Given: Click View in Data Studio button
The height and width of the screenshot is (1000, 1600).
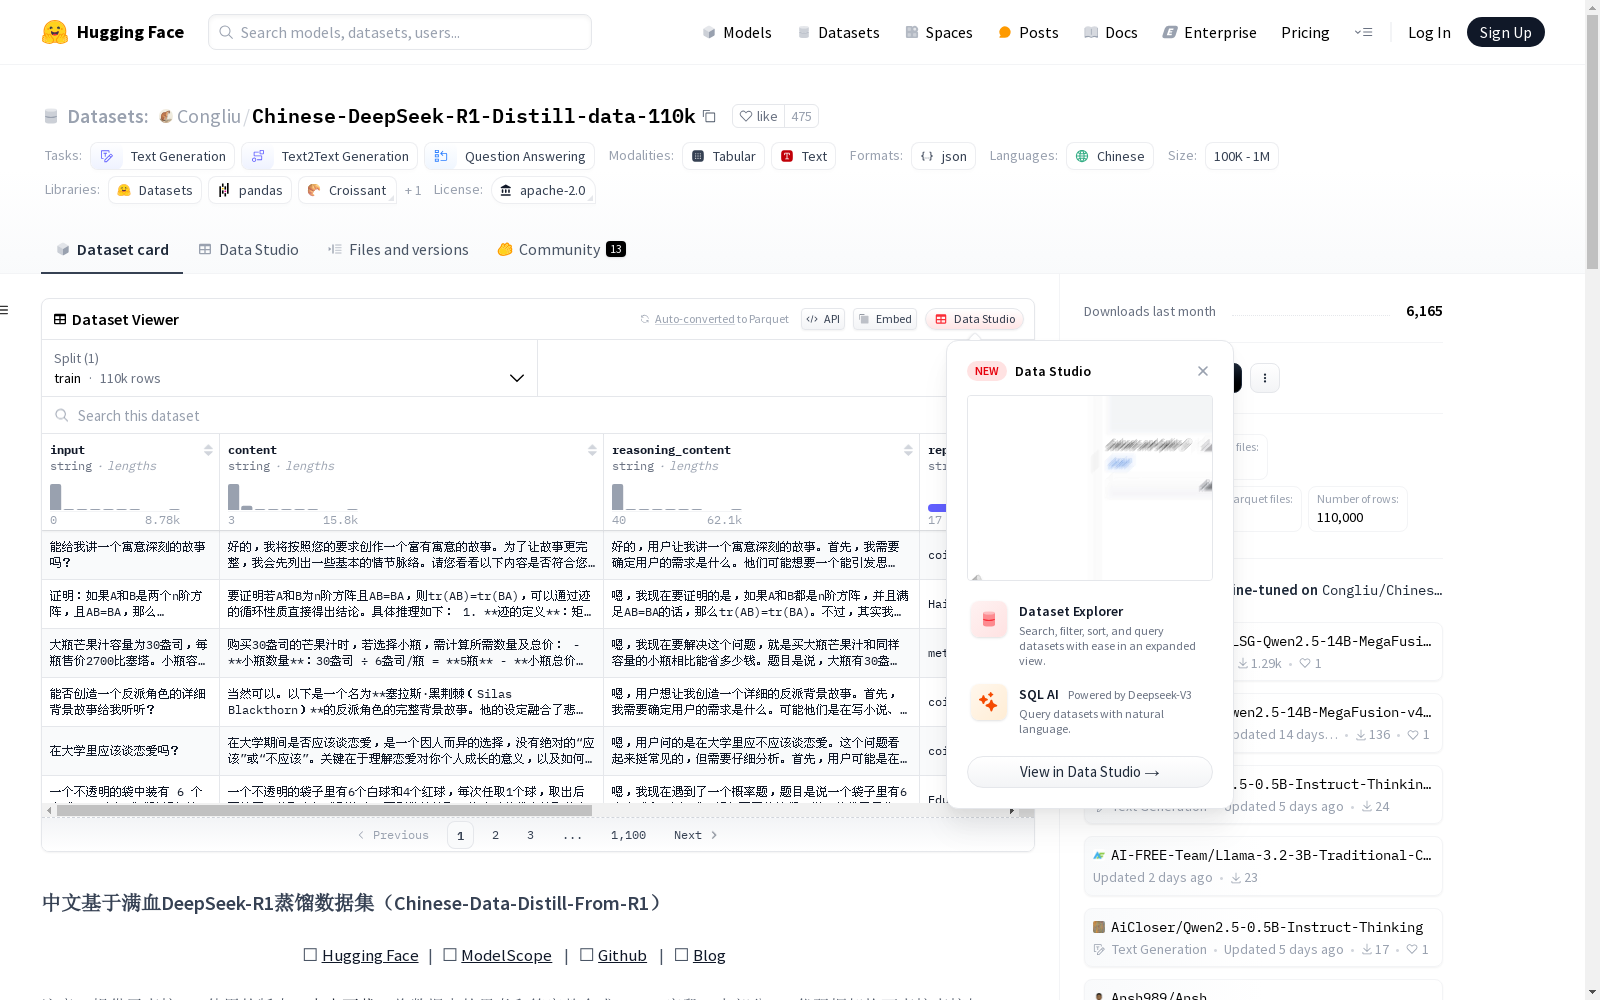Looking at the screenshot, I should (1090, 772).
